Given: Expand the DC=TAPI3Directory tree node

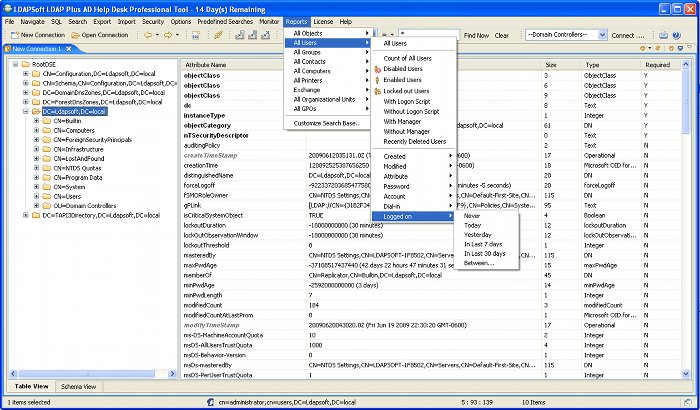Looking at the screenshot, I should pos(25,216).
